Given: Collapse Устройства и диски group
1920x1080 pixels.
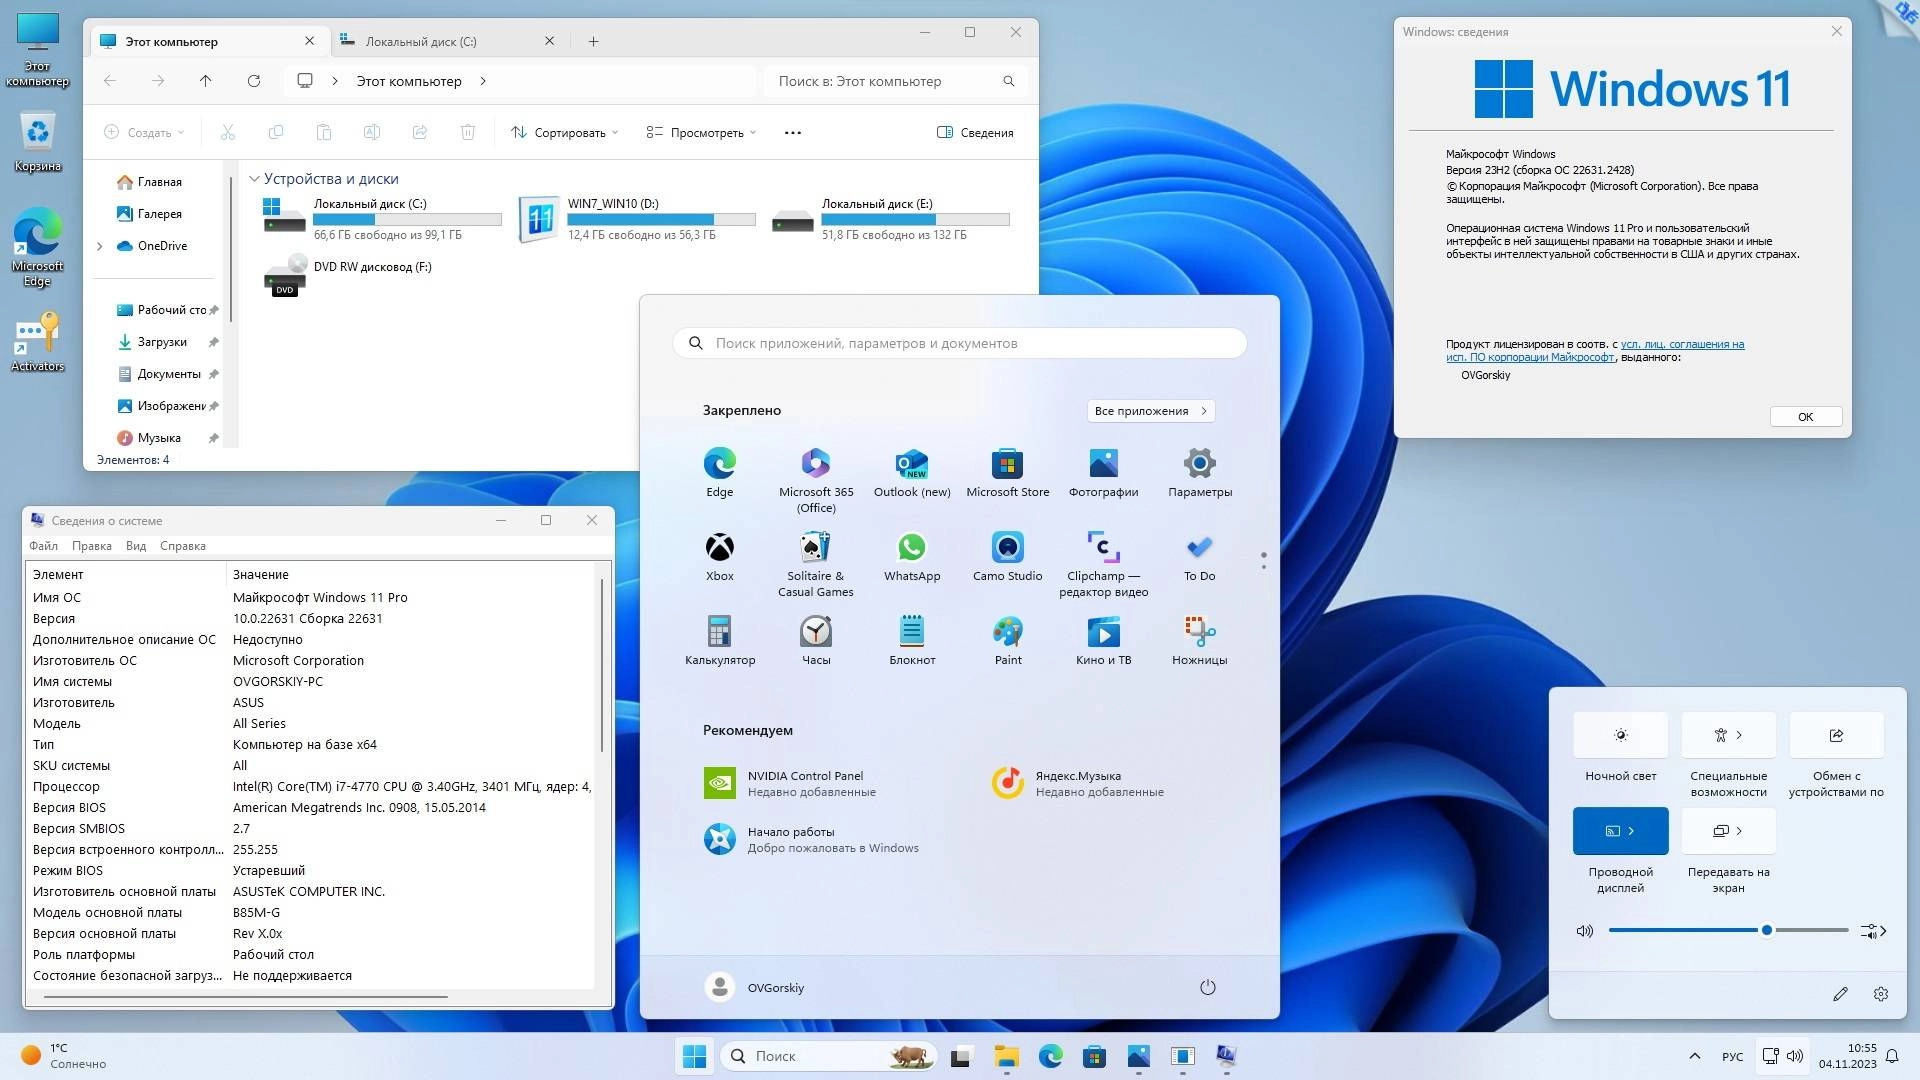Looking at the screenshot, I should [x=254, y=179].
